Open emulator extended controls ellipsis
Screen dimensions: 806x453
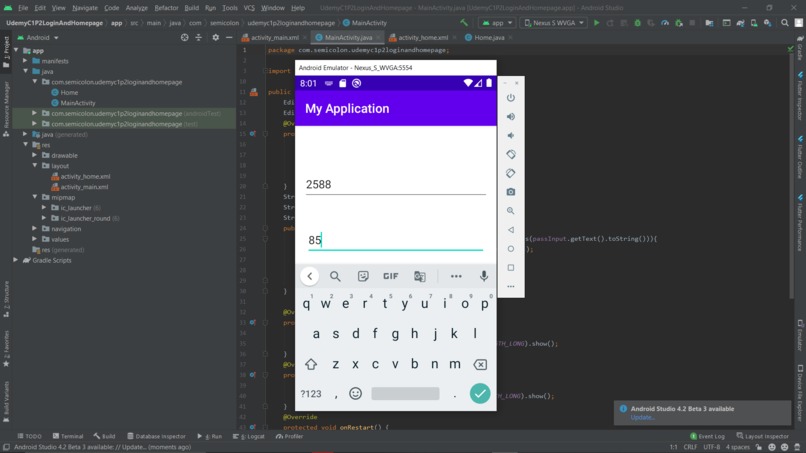tap(510, 286)
